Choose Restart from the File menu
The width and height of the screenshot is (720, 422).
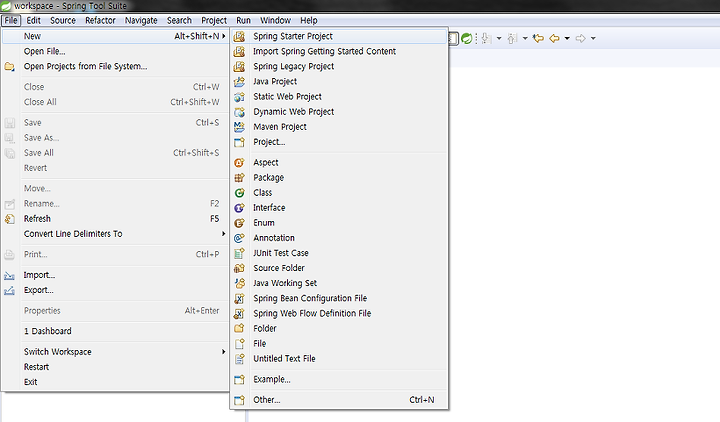[x=115, y=367]
